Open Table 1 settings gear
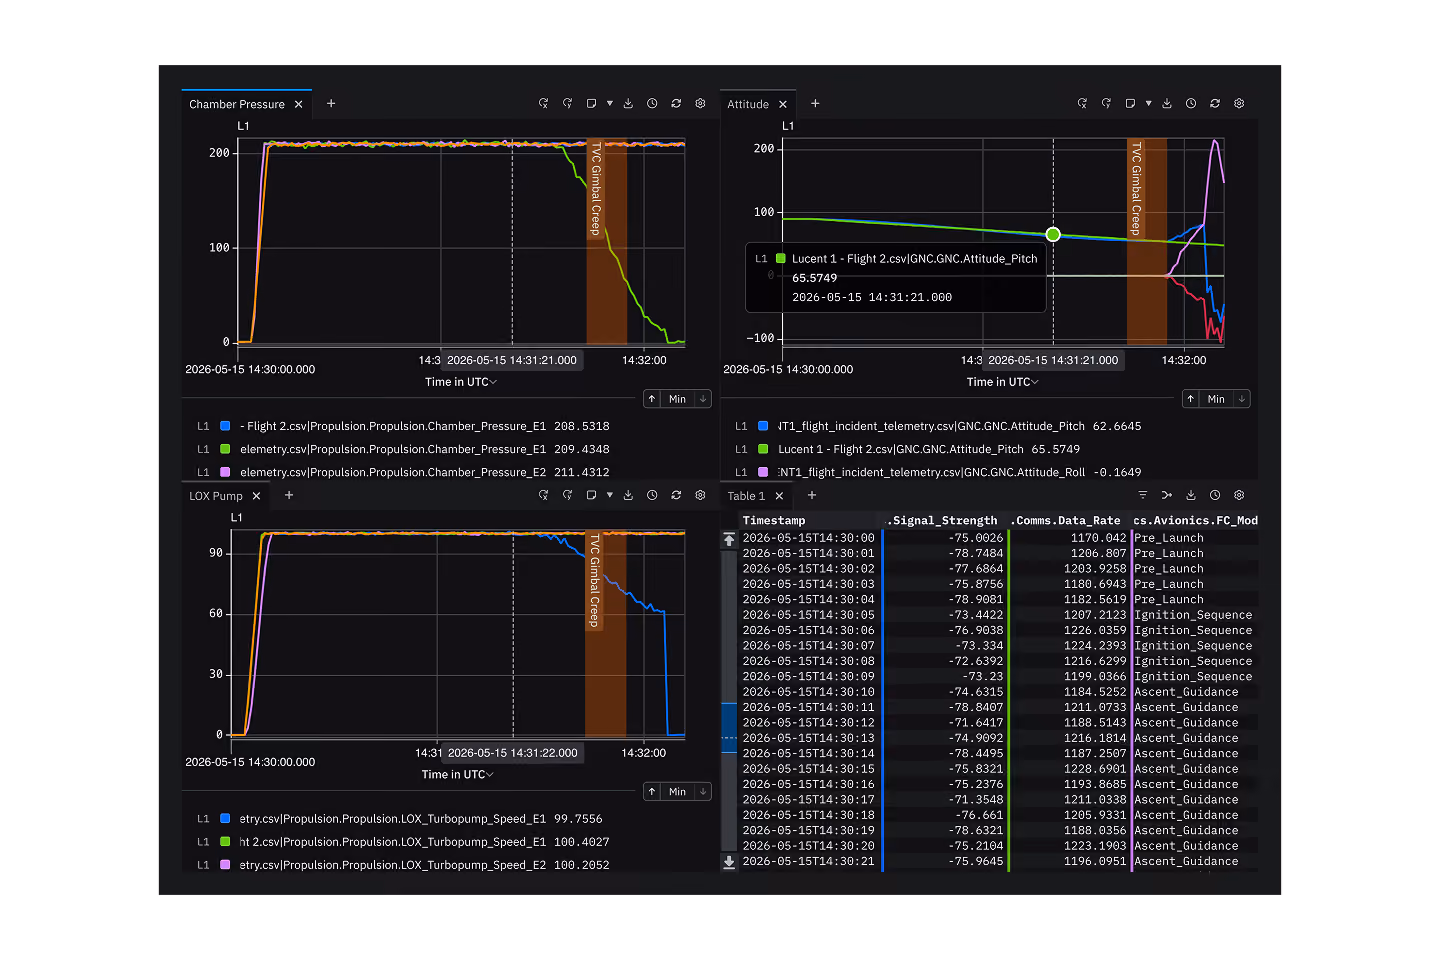Screen dimensions: 1440x960 click(x=1239, y=495)
